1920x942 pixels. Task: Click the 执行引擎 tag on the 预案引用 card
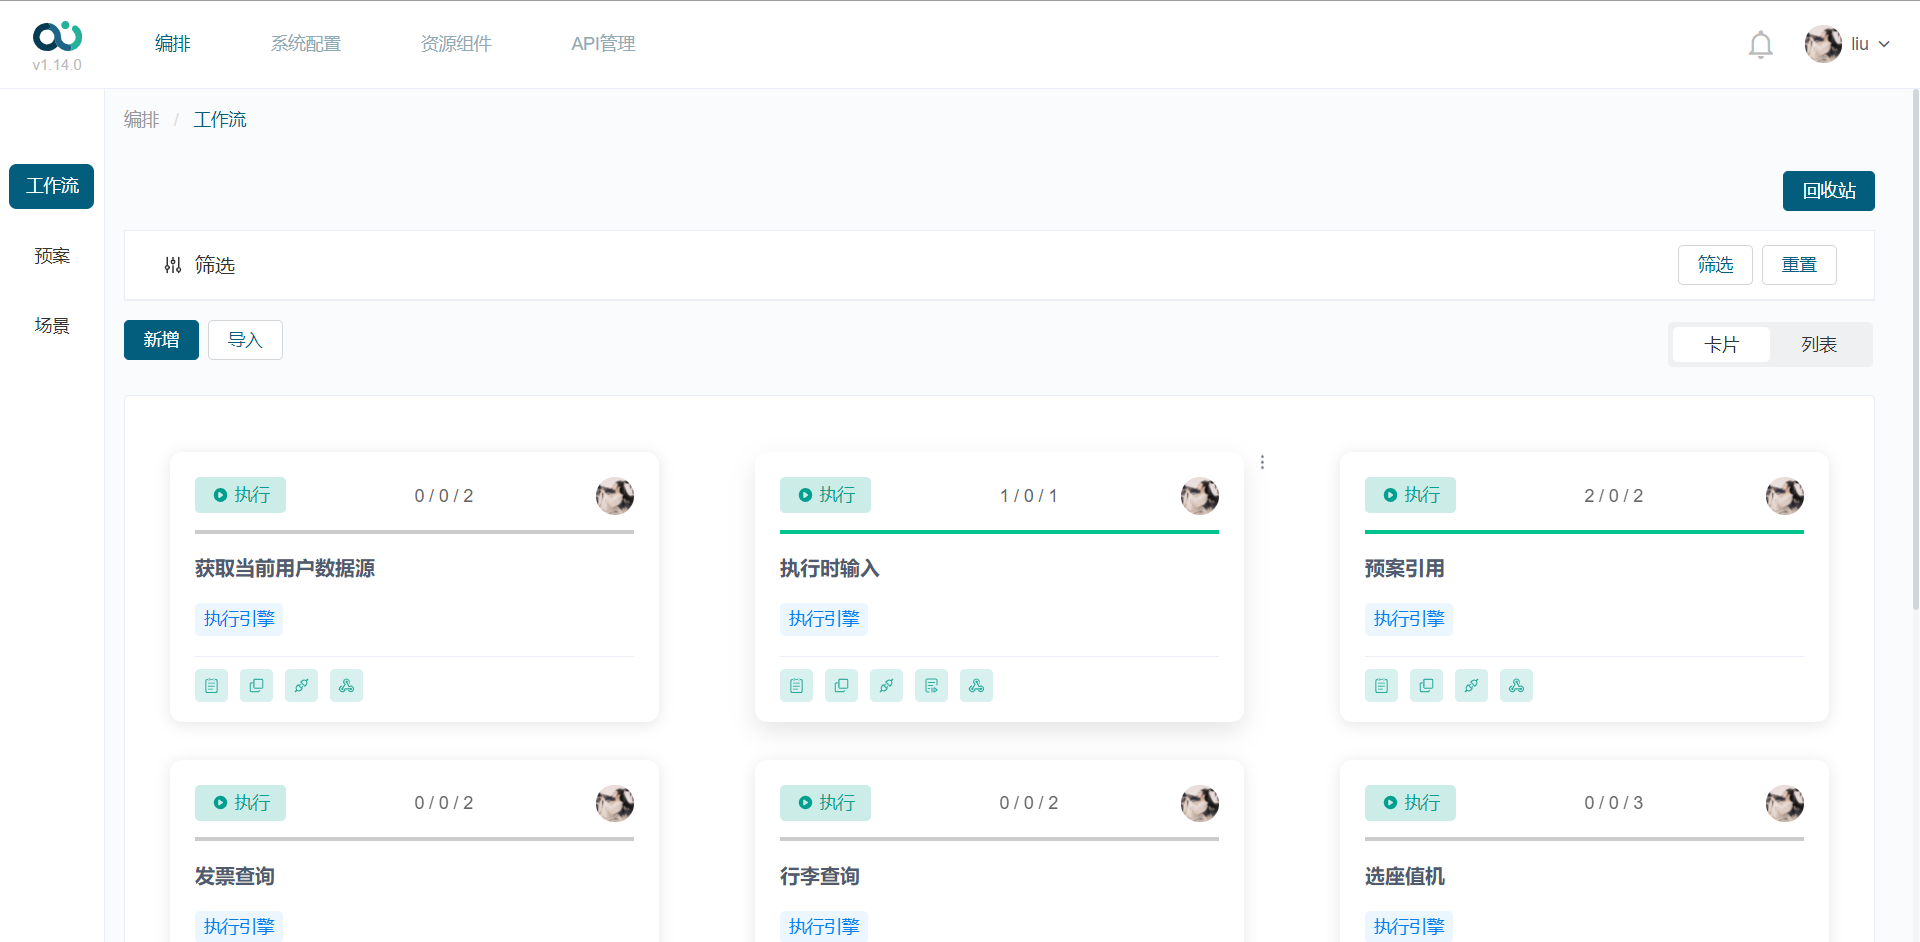(x=1409, y=619)
